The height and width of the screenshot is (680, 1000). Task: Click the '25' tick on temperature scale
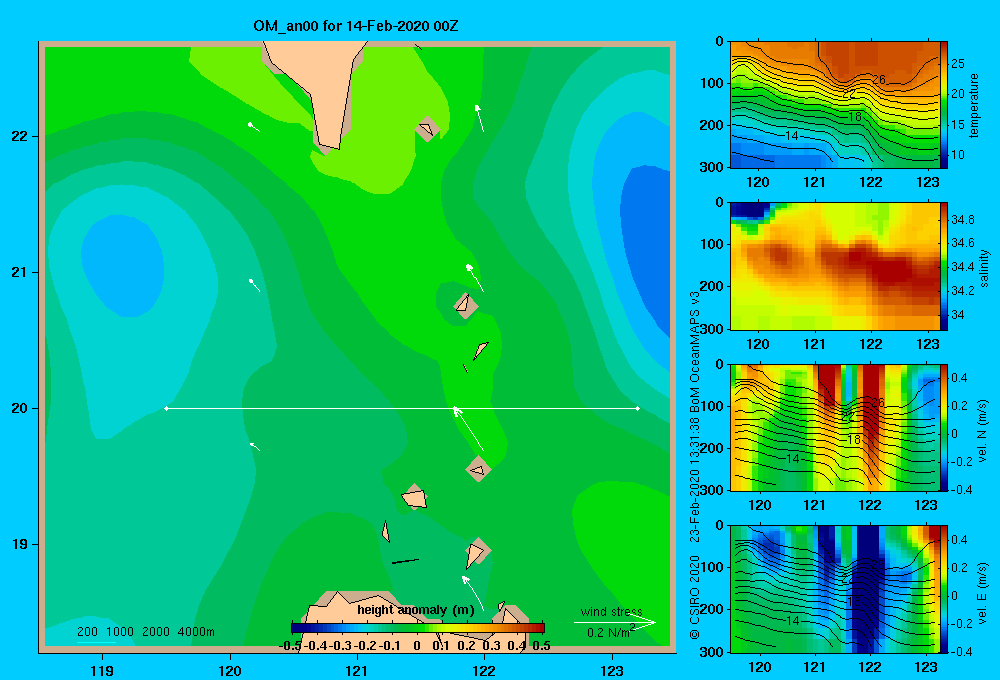pos(958,63)
